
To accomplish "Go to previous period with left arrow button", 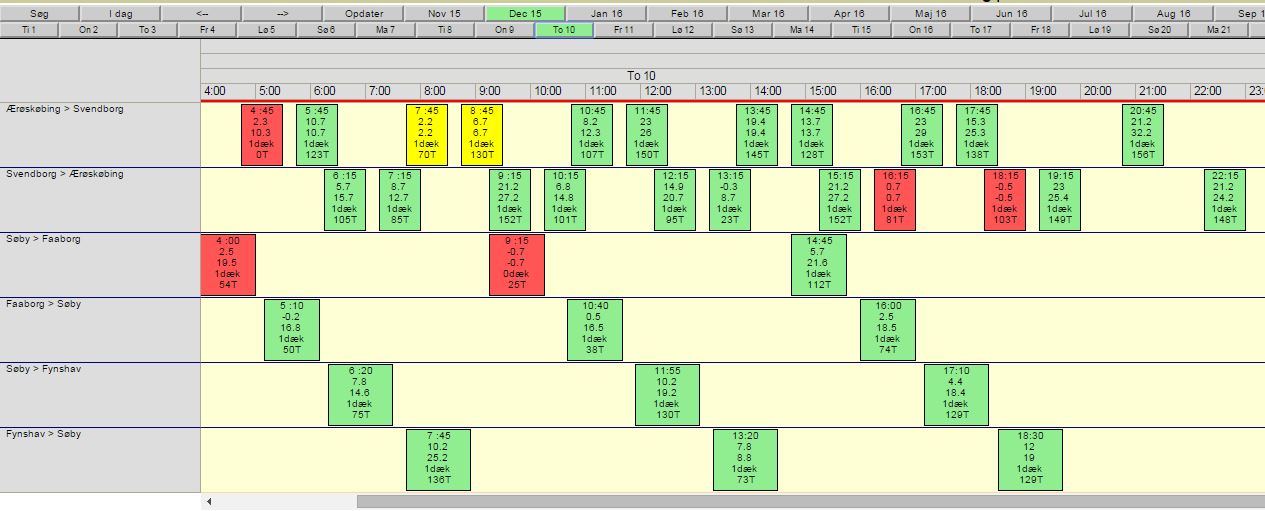I will pyautogui.click(x=202, y=13).
